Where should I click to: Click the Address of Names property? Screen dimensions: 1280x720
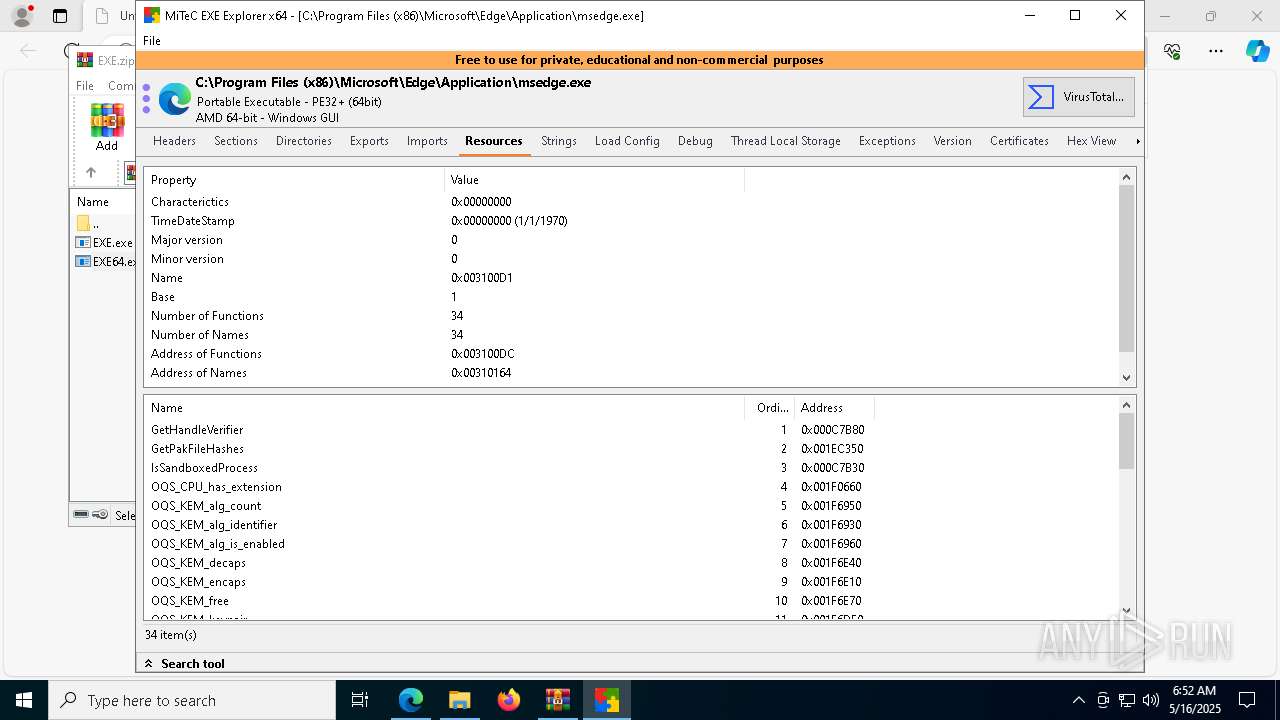click(x=630, y=373)
